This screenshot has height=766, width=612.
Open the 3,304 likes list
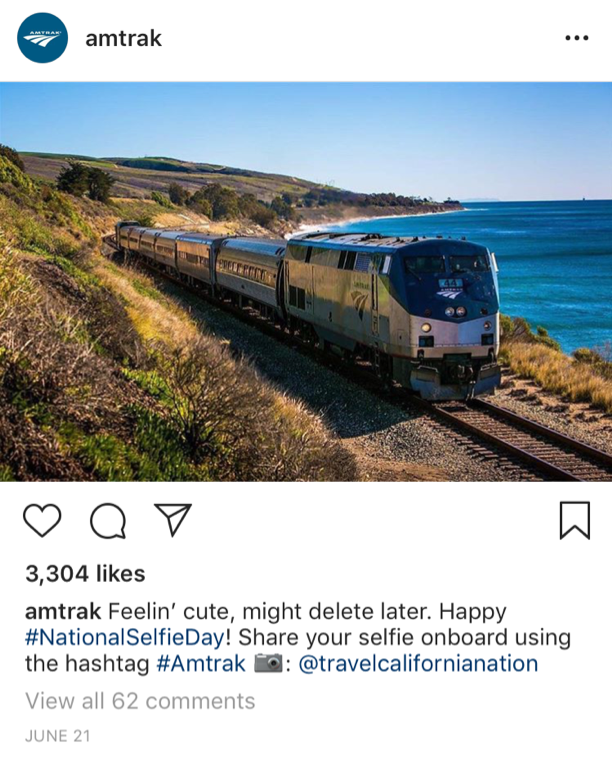pos(85,574)
